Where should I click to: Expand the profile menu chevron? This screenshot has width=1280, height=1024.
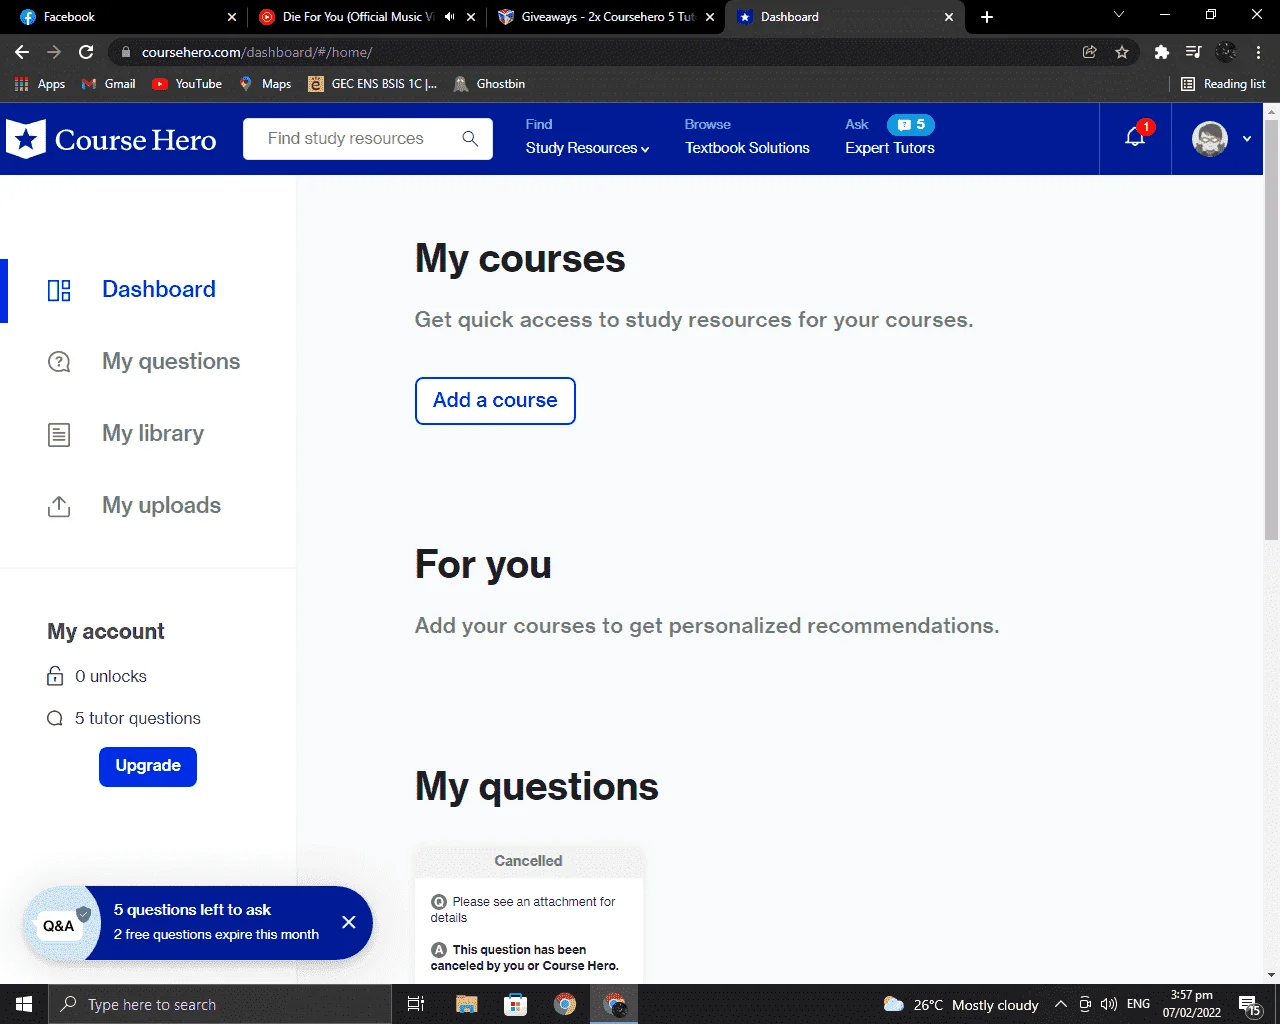[1247, 139]
